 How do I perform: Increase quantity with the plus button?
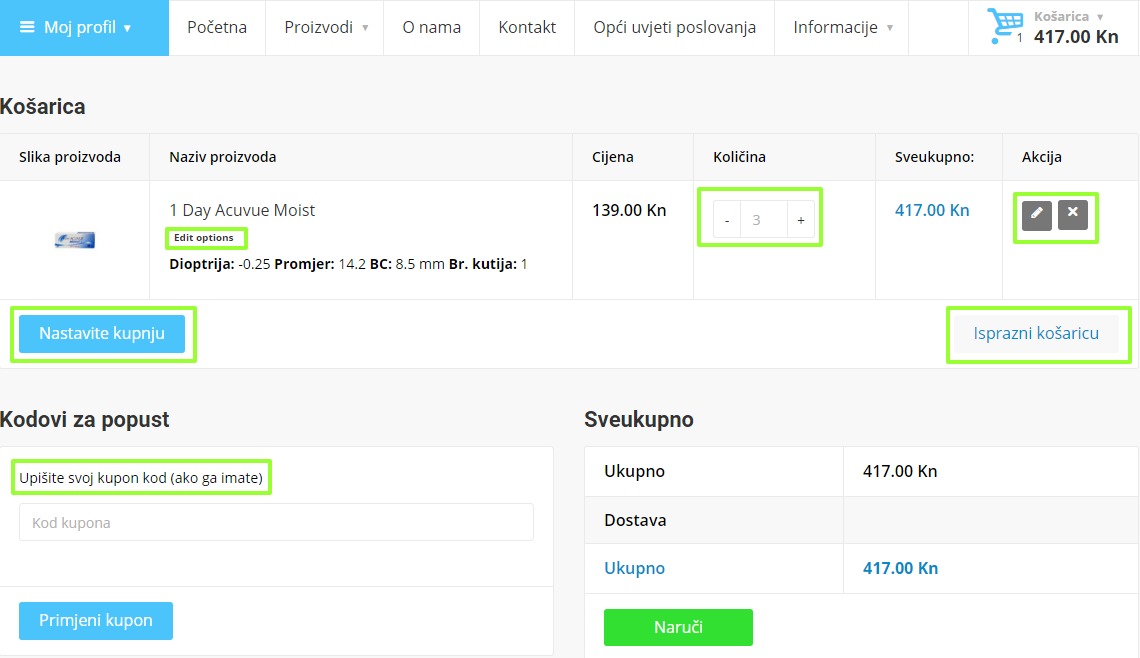(x=800, y=218)
